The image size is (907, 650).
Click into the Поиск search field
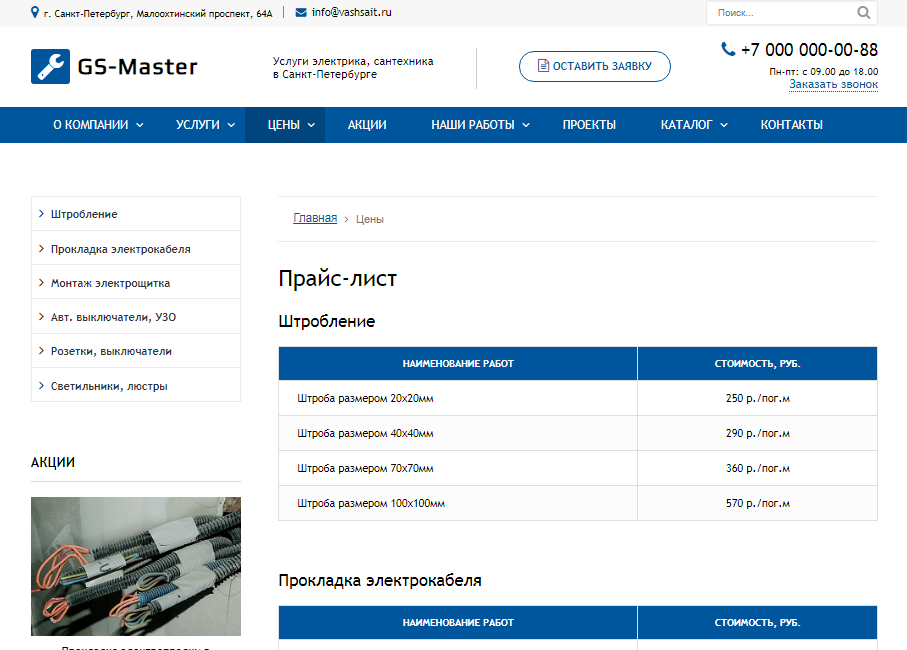tap(780, 13)
